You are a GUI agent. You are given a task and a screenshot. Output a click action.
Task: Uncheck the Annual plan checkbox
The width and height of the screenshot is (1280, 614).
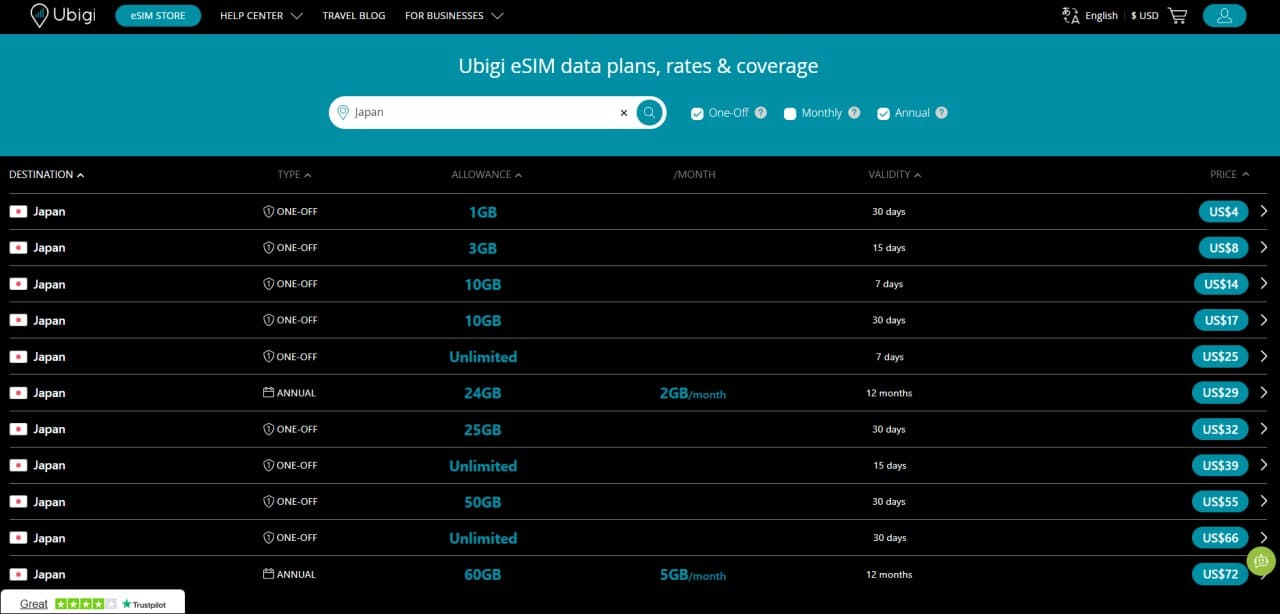pyautogui.click(x=883, y=114)
